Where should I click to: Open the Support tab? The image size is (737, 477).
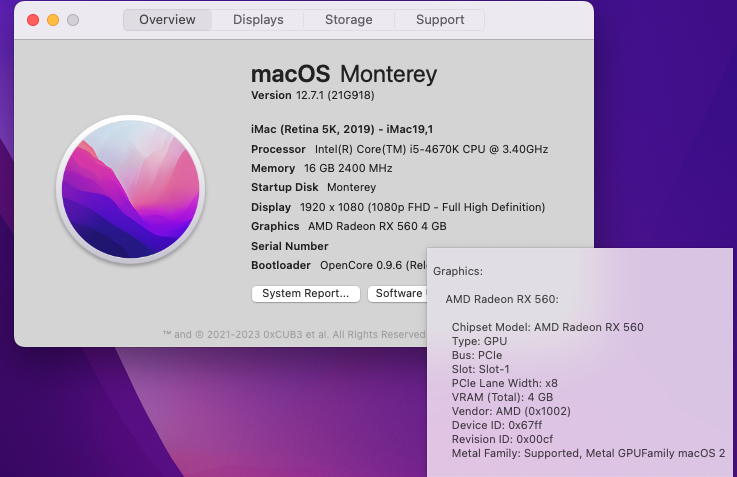[440, 20]
